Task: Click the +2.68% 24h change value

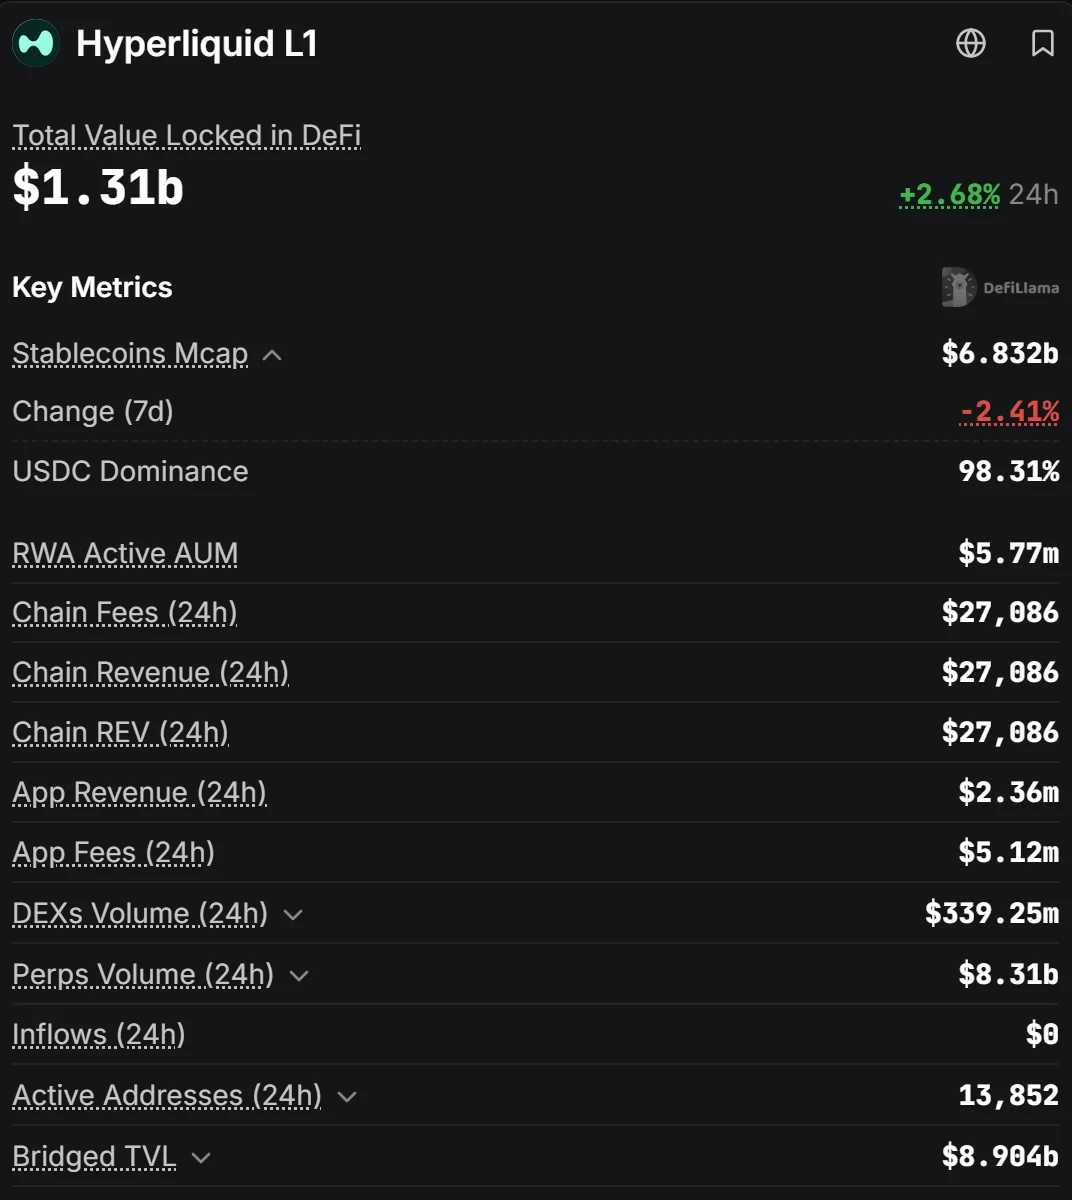Action: point(949,194)
